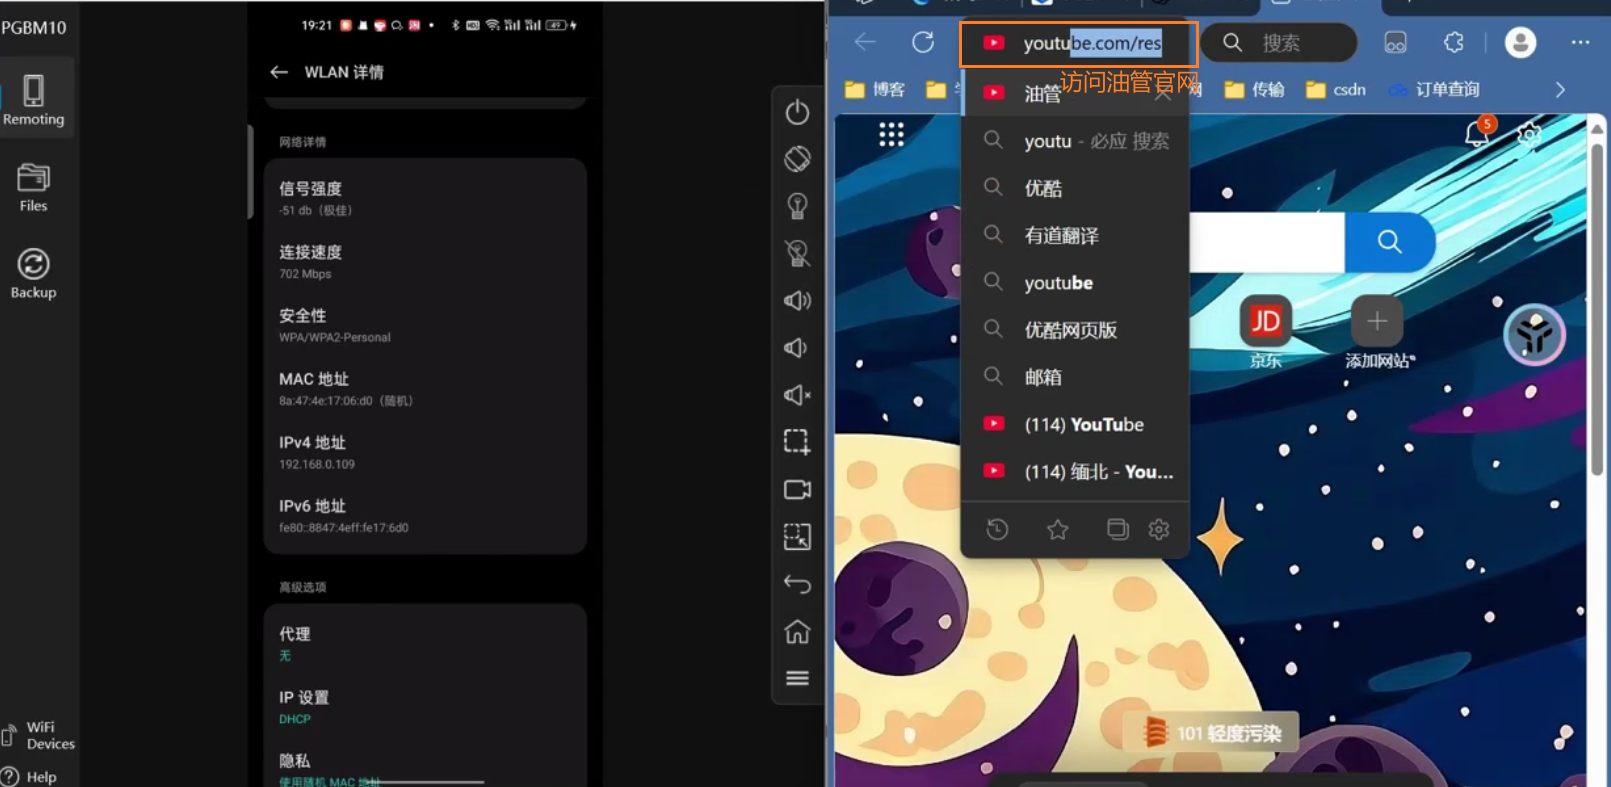Open the 博客 bookmark folder

click(875, 90)
